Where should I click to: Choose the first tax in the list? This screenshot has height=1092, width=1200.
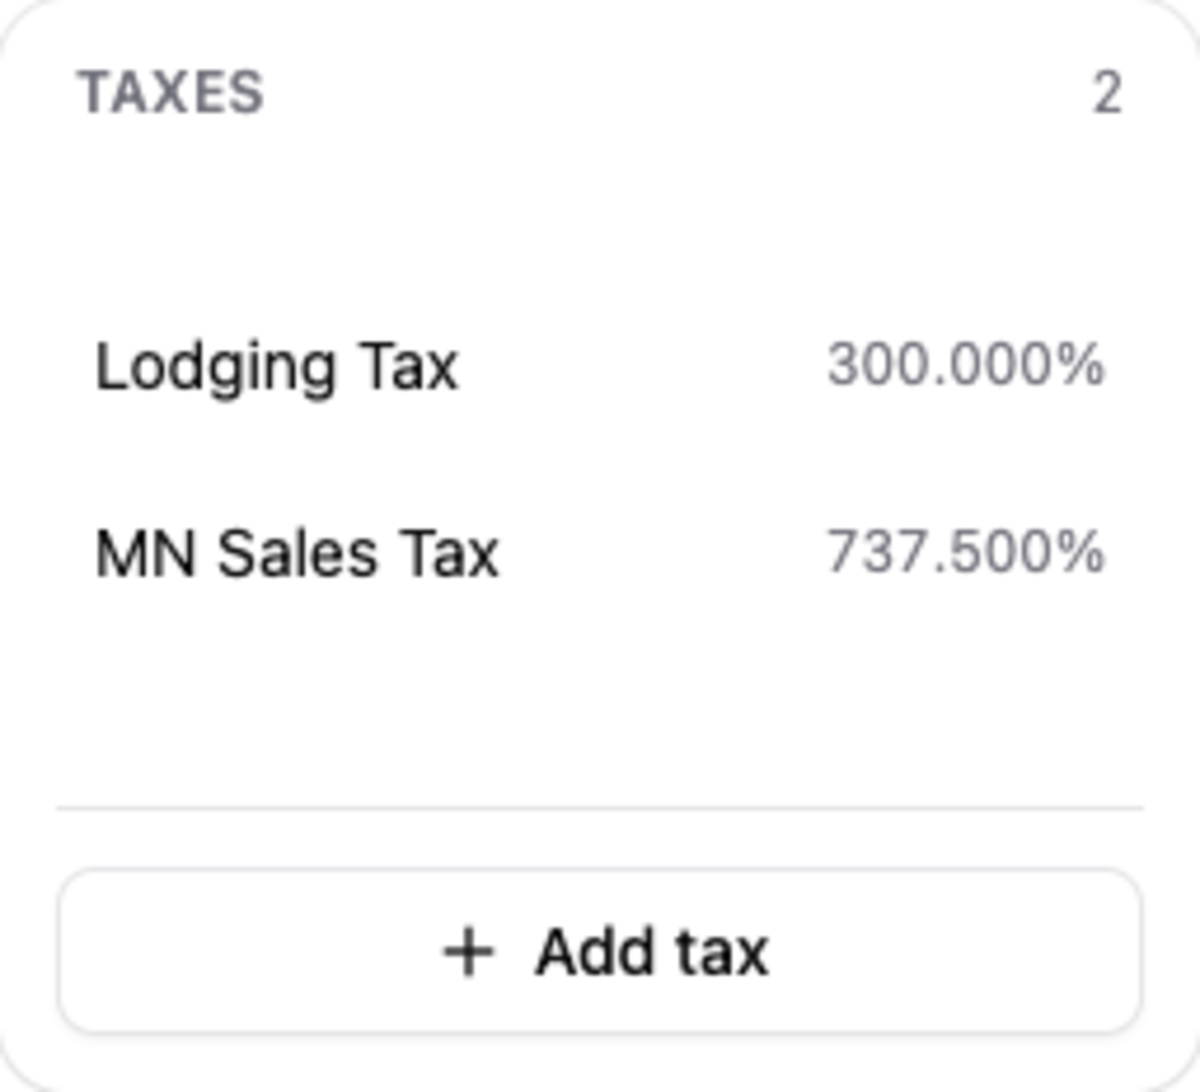[600, 366]
